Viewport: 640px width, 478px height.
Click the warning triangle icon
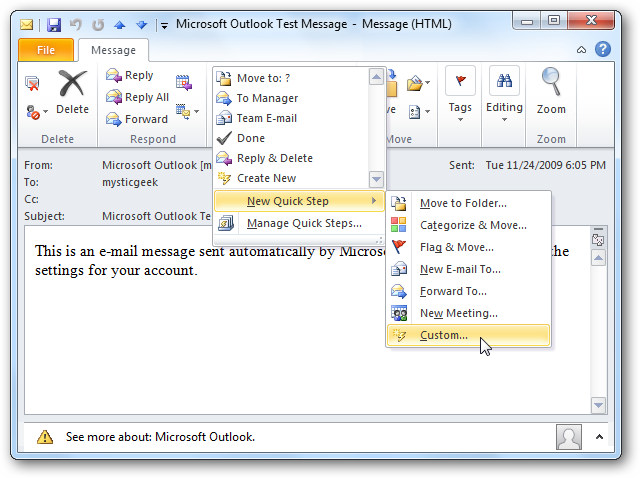[45, 437]
